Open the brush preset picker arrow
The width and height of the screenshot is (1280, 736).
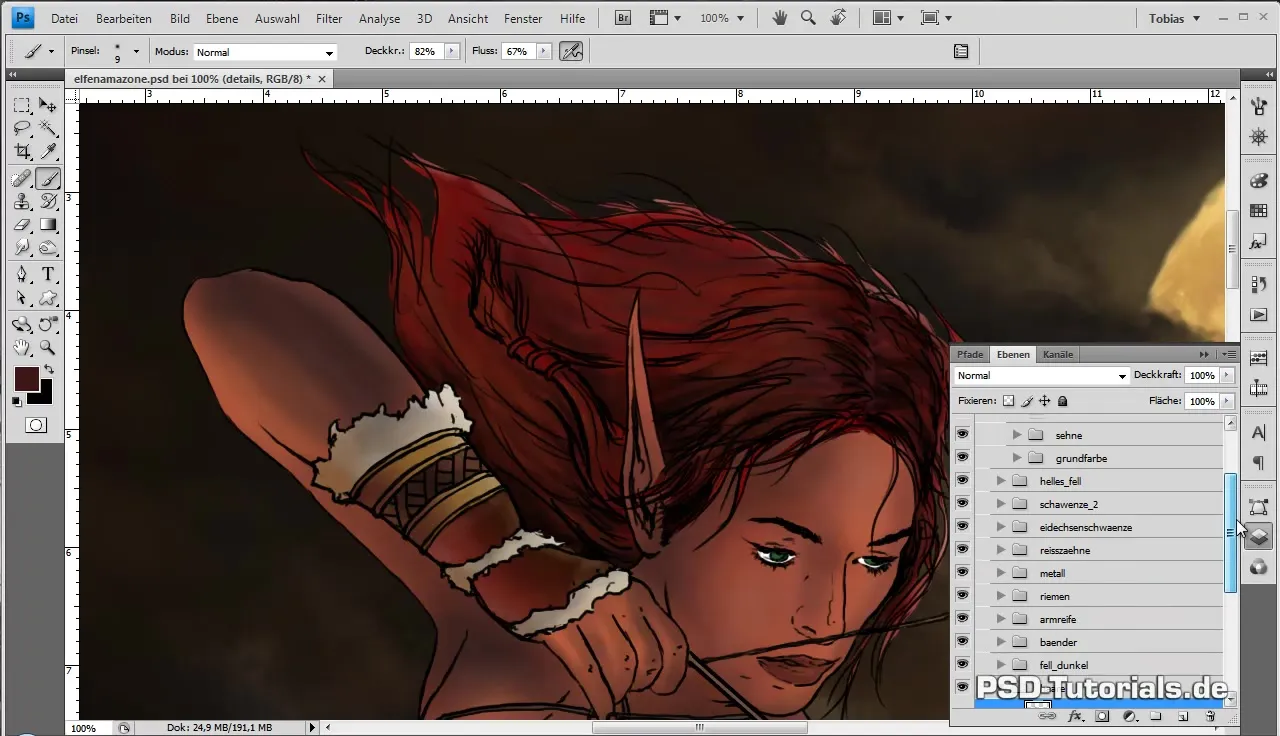(136, 51)
